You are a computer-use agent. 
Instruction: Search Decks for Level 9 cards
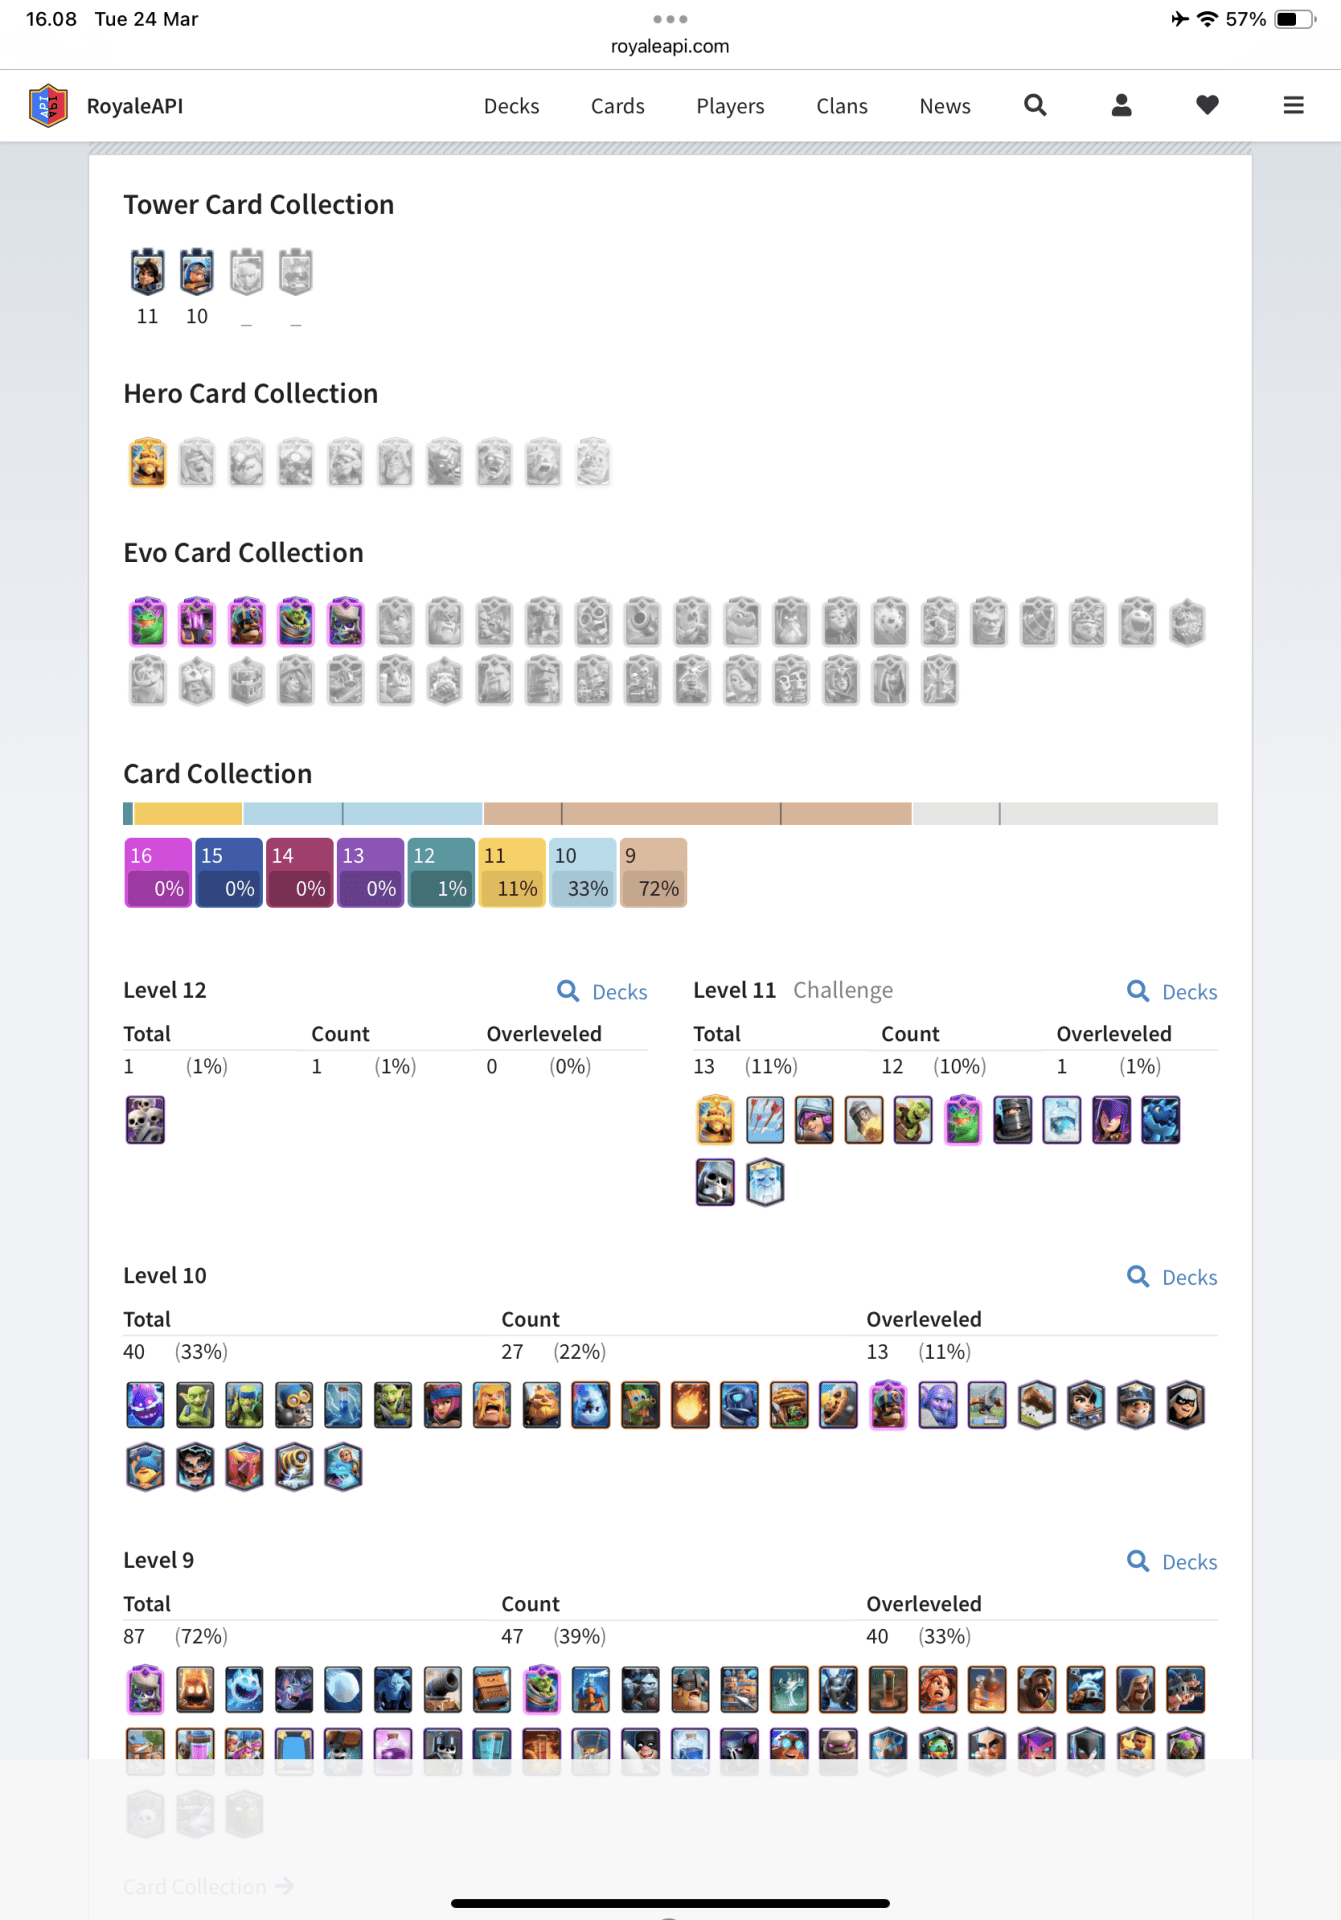(1172, 1562)
